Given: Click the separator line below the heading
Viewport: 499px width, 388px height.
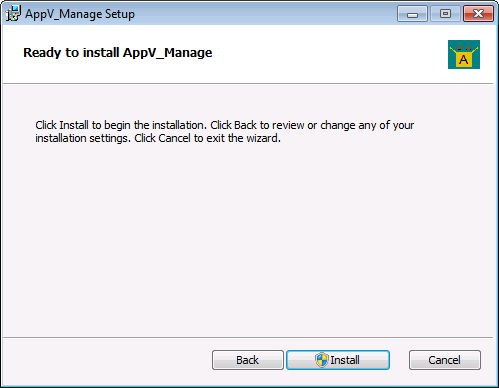Looking at the screenshot, I should click(x=248, y=84).
